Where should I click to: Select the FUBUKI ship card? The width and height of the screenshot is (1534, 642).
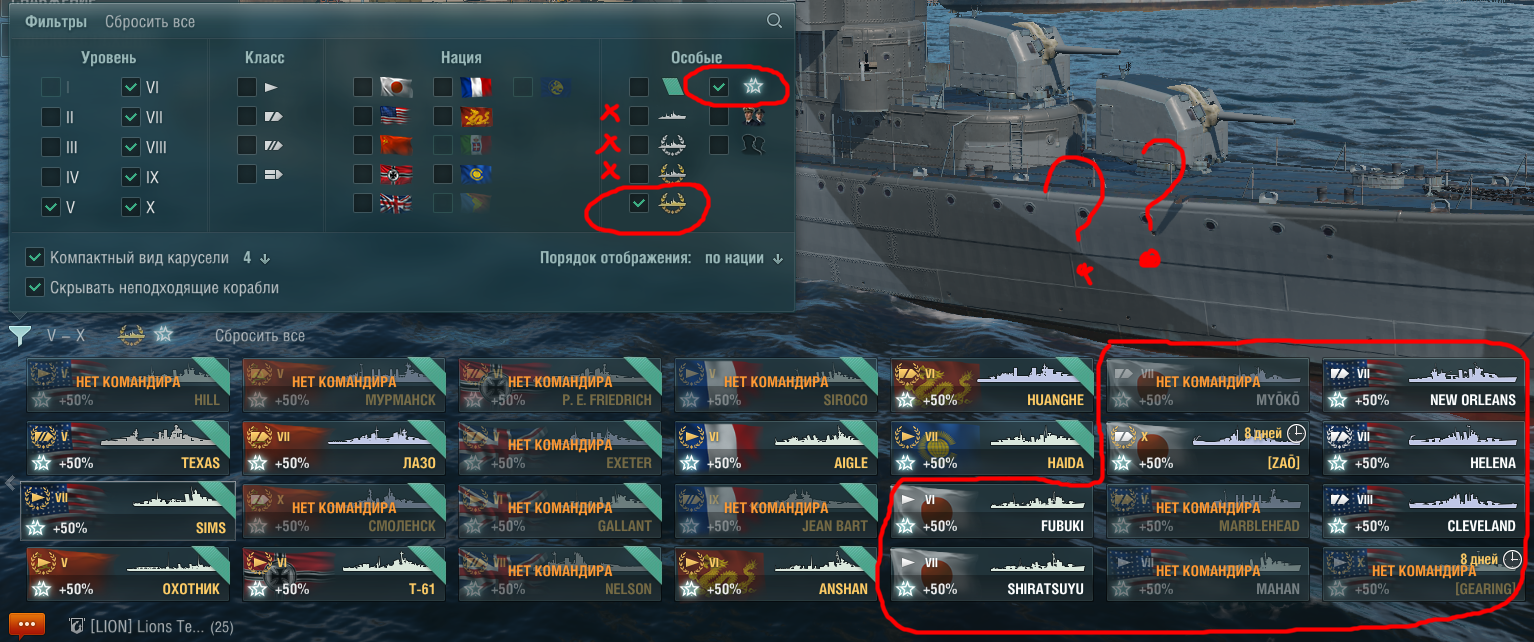click(992, 510)
